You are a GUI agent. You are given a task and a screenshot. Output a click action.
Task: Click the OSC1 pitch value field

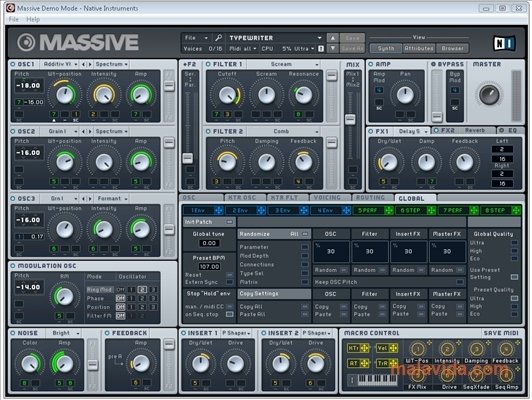pyautogui.click(x=29, y=86)
